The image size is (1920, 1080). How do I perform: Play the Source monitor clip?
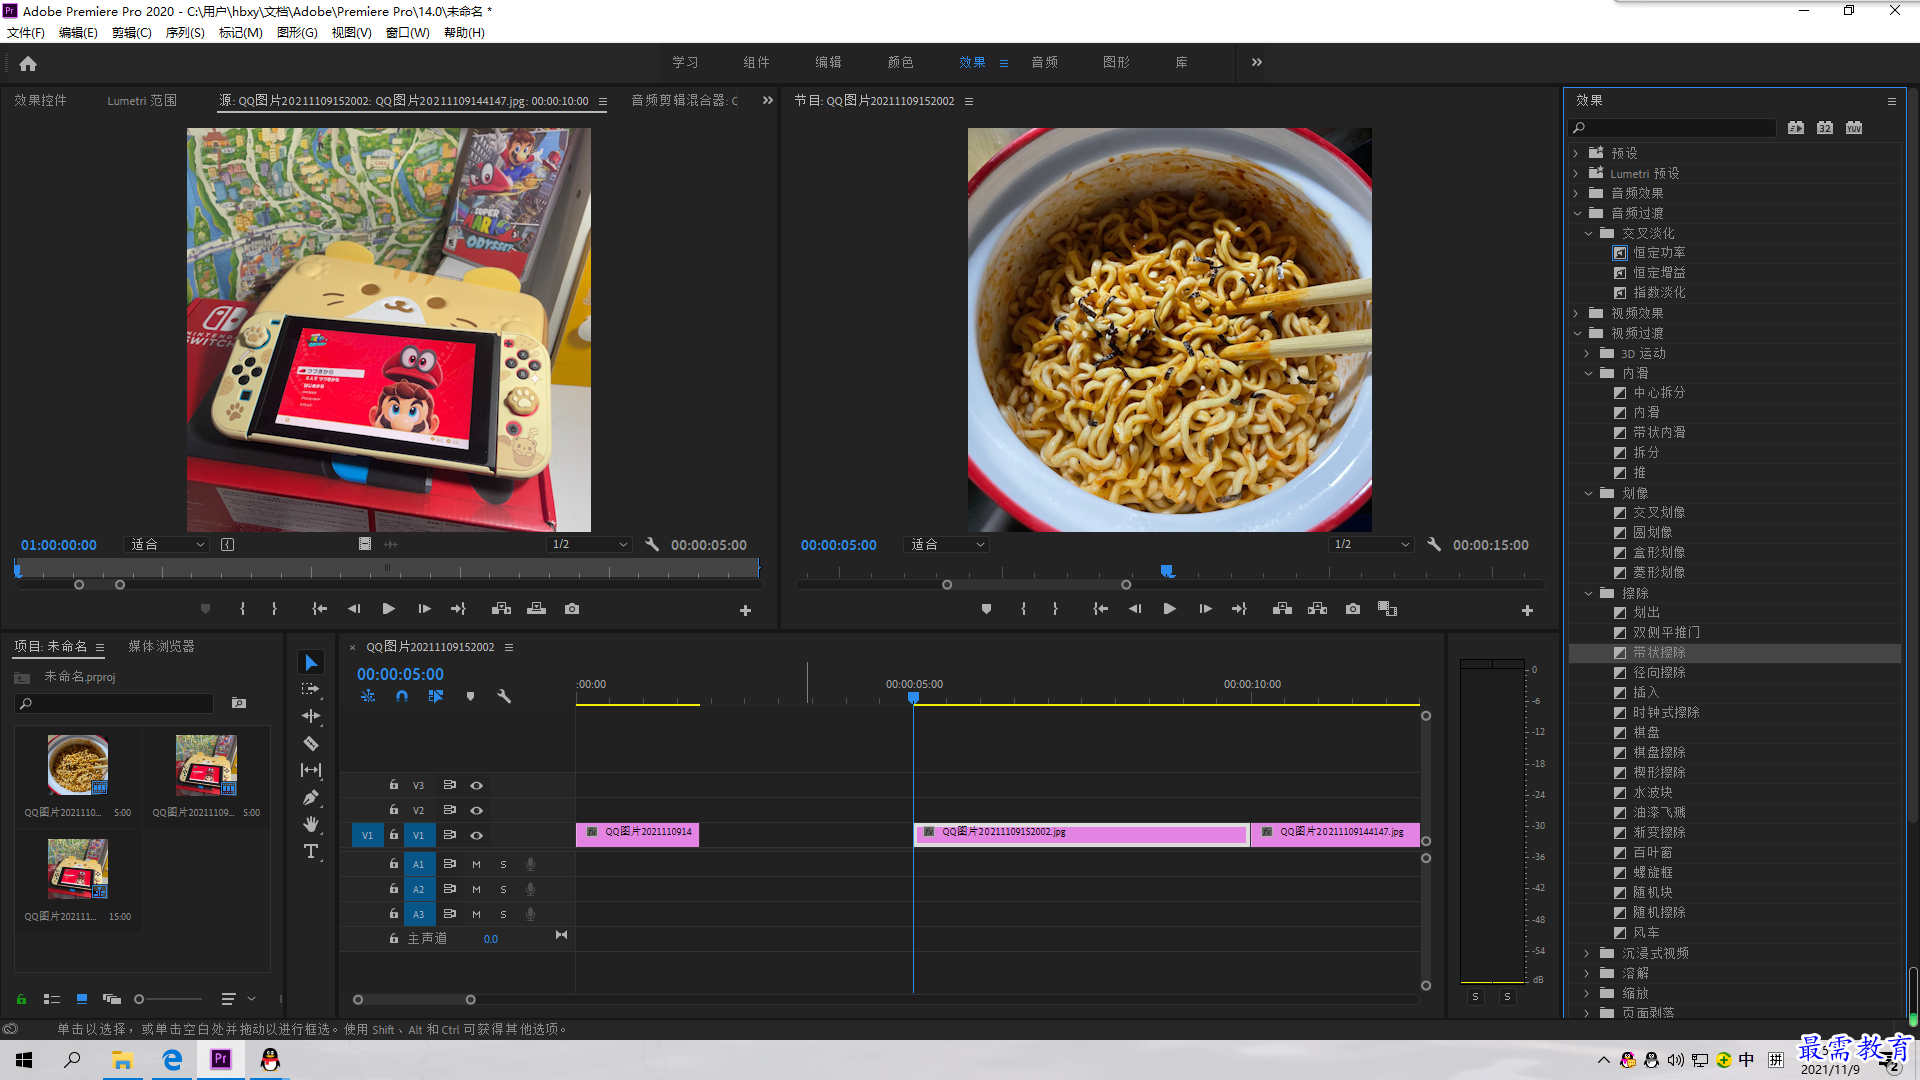388,609
